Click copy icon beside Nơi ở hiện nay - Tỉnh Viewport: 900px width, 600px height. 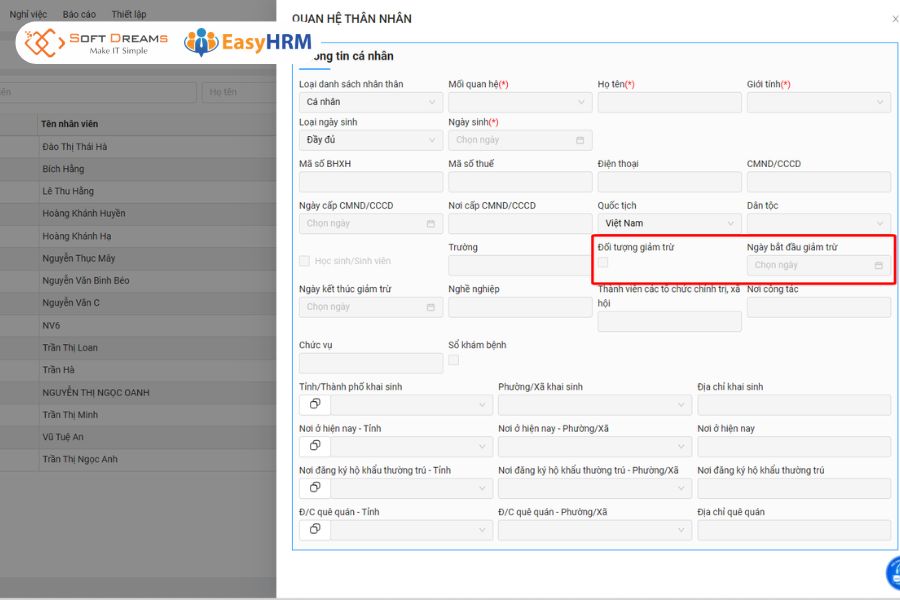(x=315, y=446)
